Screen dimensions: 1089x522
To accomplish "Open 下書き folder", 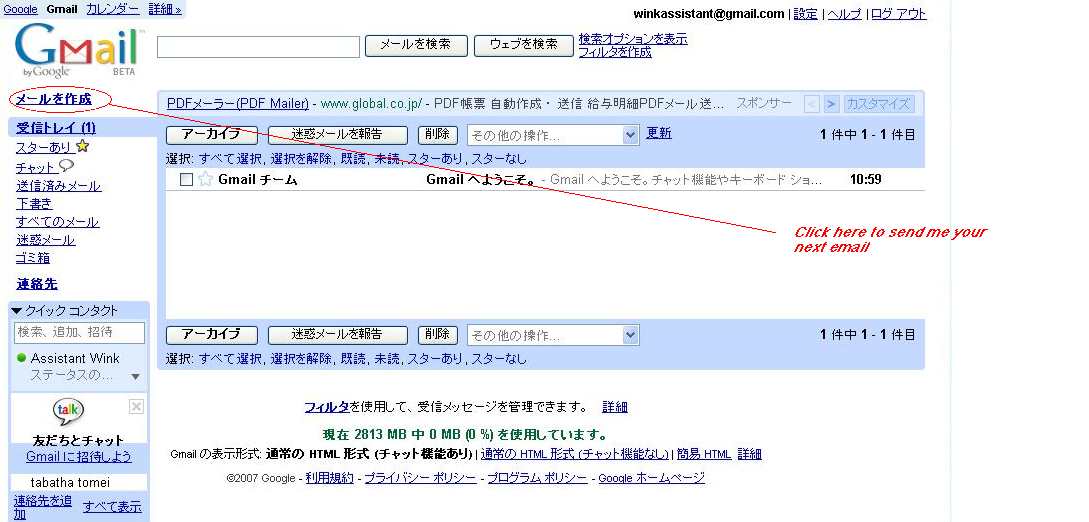I will coord(34,204).
